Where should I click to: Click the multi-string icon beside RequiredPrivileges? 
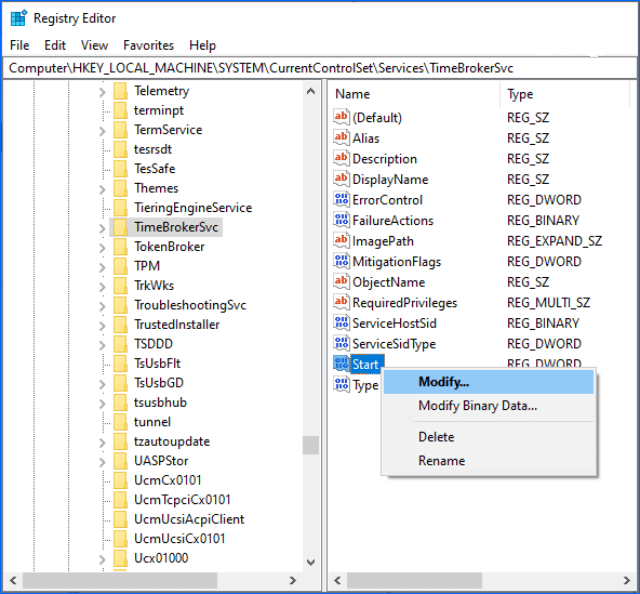click(x=341, y=303)
